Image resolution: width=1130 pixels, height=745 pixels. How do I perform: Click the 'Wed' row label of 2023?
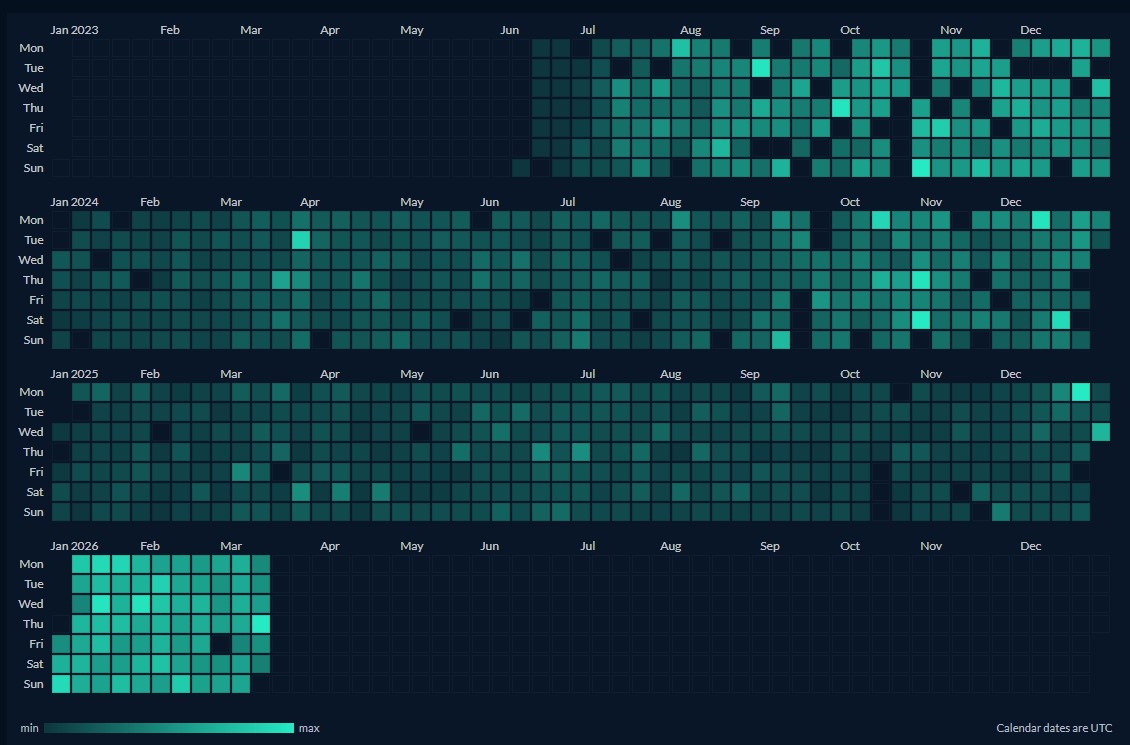point(30,88)
